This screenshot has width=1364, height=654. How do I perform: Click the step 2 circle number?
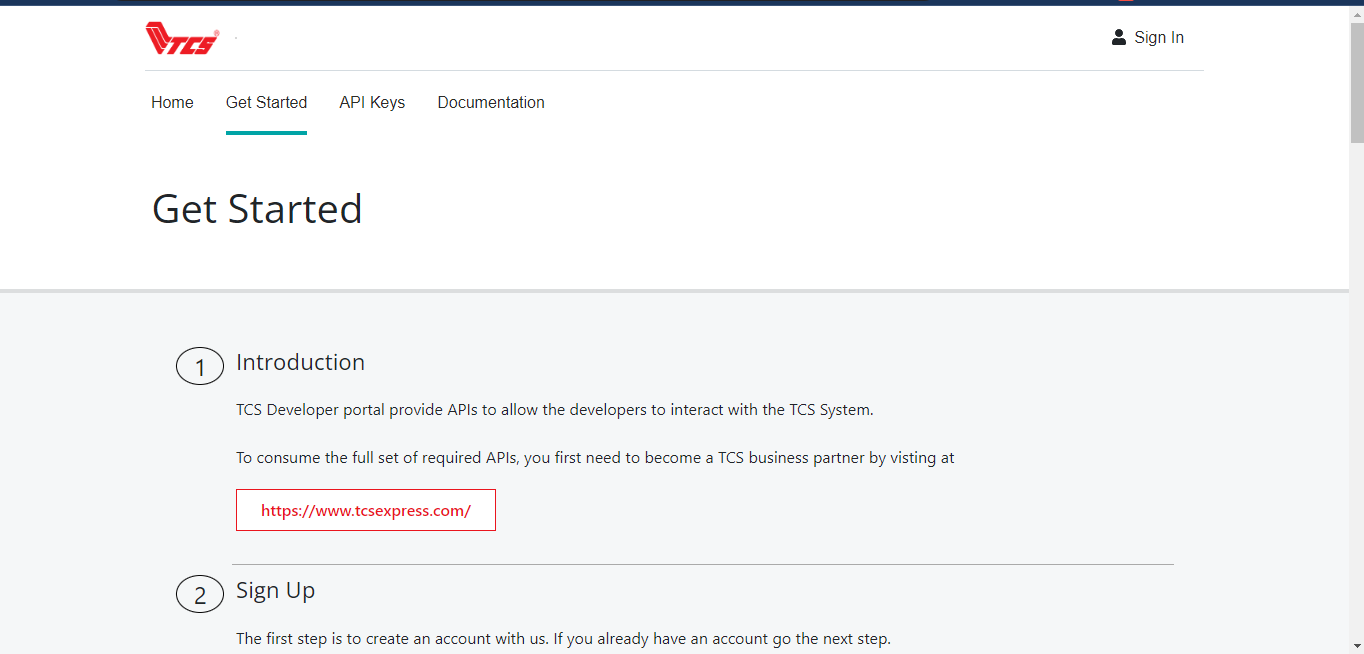pos(200,595)
